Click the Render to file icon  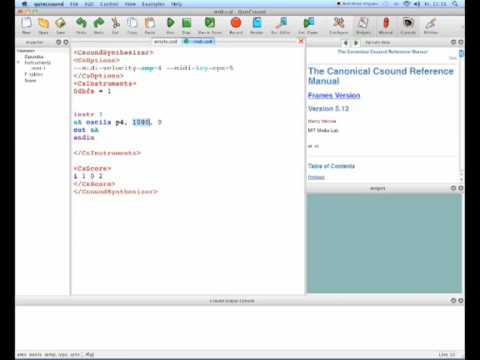[257, 25]
